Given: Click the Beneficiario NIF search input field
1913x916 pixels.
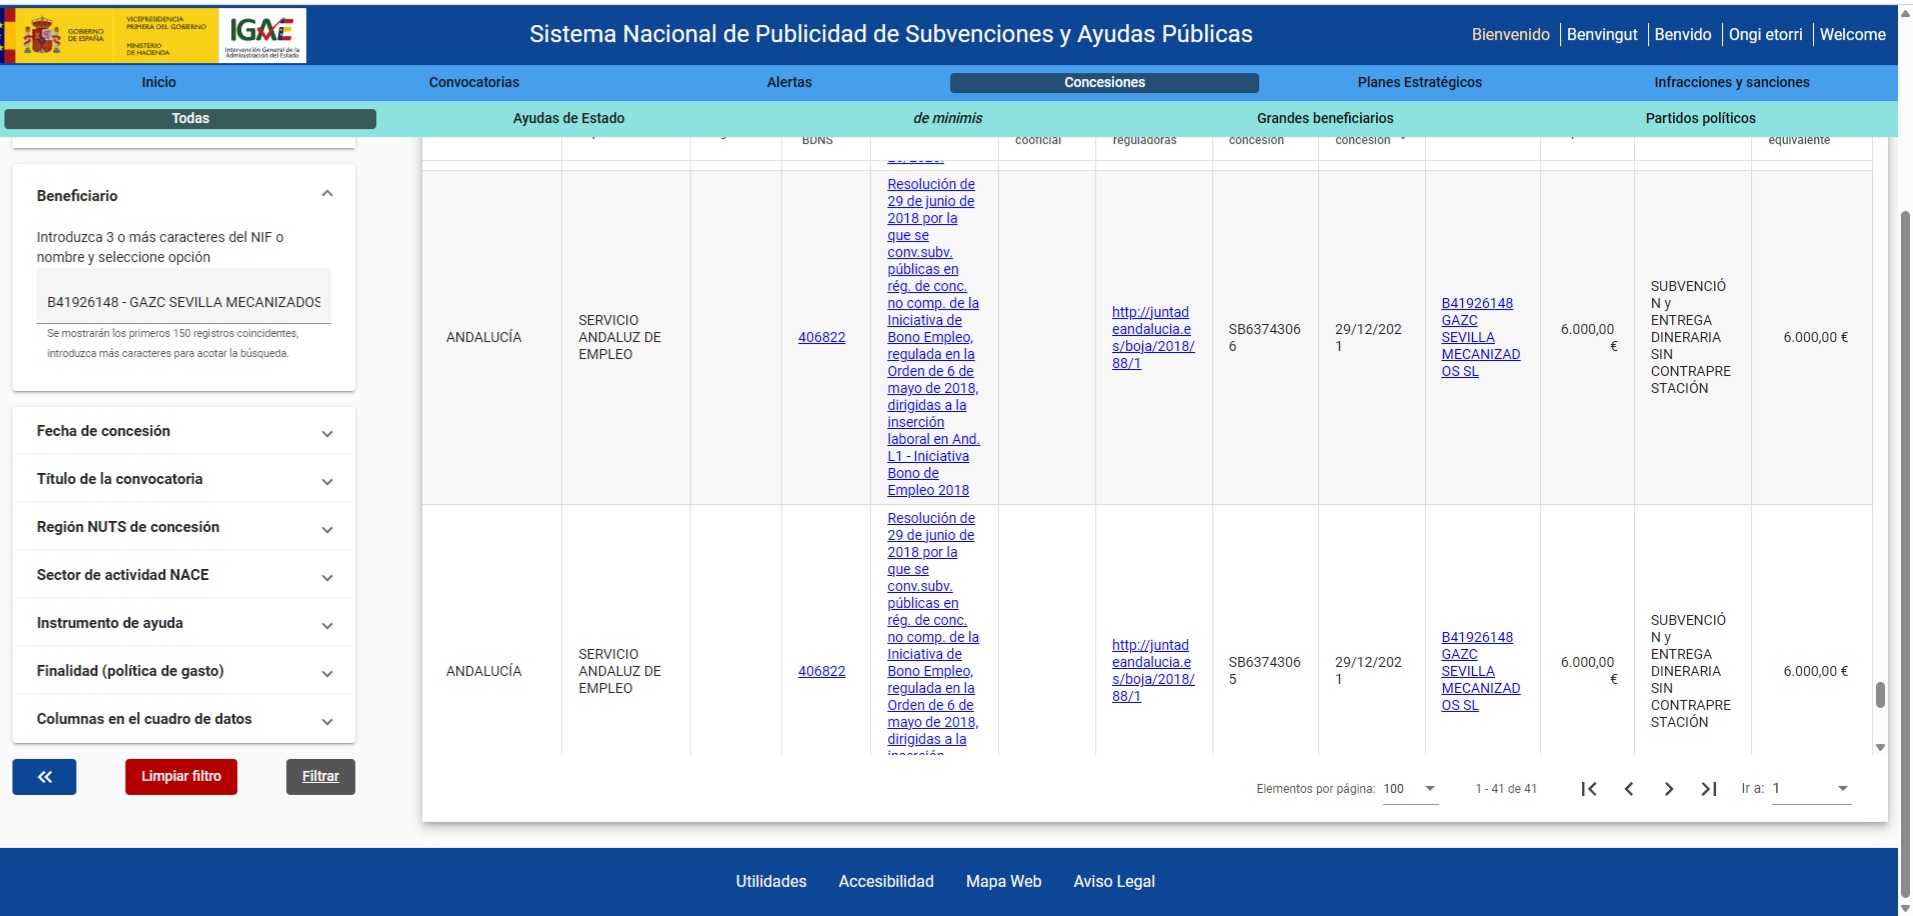Looking at the screenshot, I should click(x=183, y=302).
